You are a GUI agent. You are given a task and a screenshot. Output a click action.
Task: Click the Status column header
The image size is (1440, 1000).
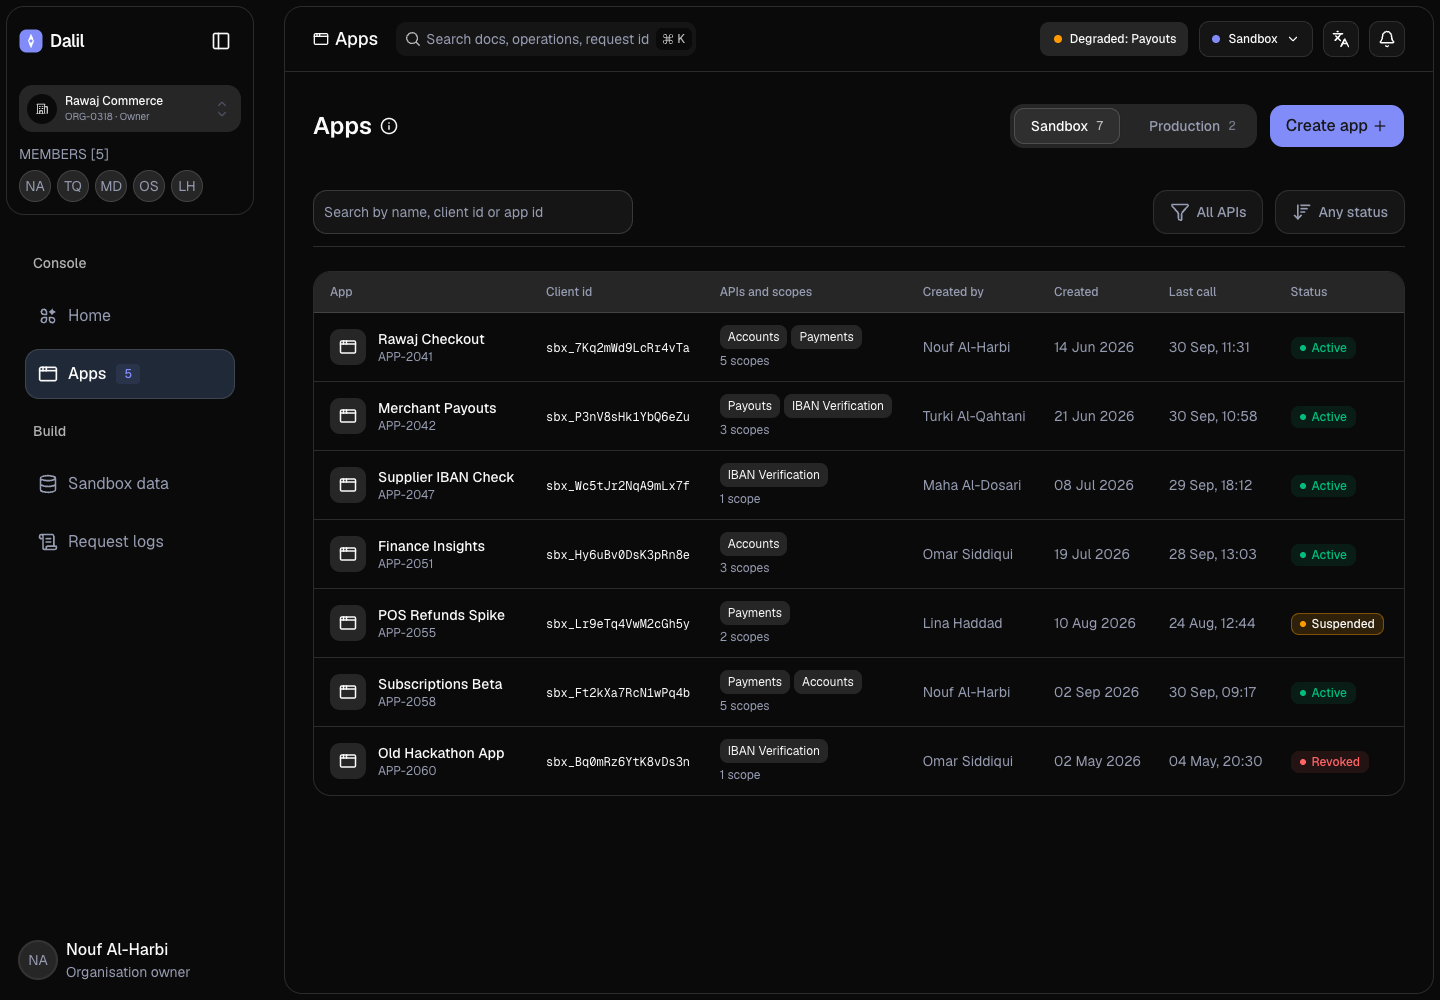1309,292
